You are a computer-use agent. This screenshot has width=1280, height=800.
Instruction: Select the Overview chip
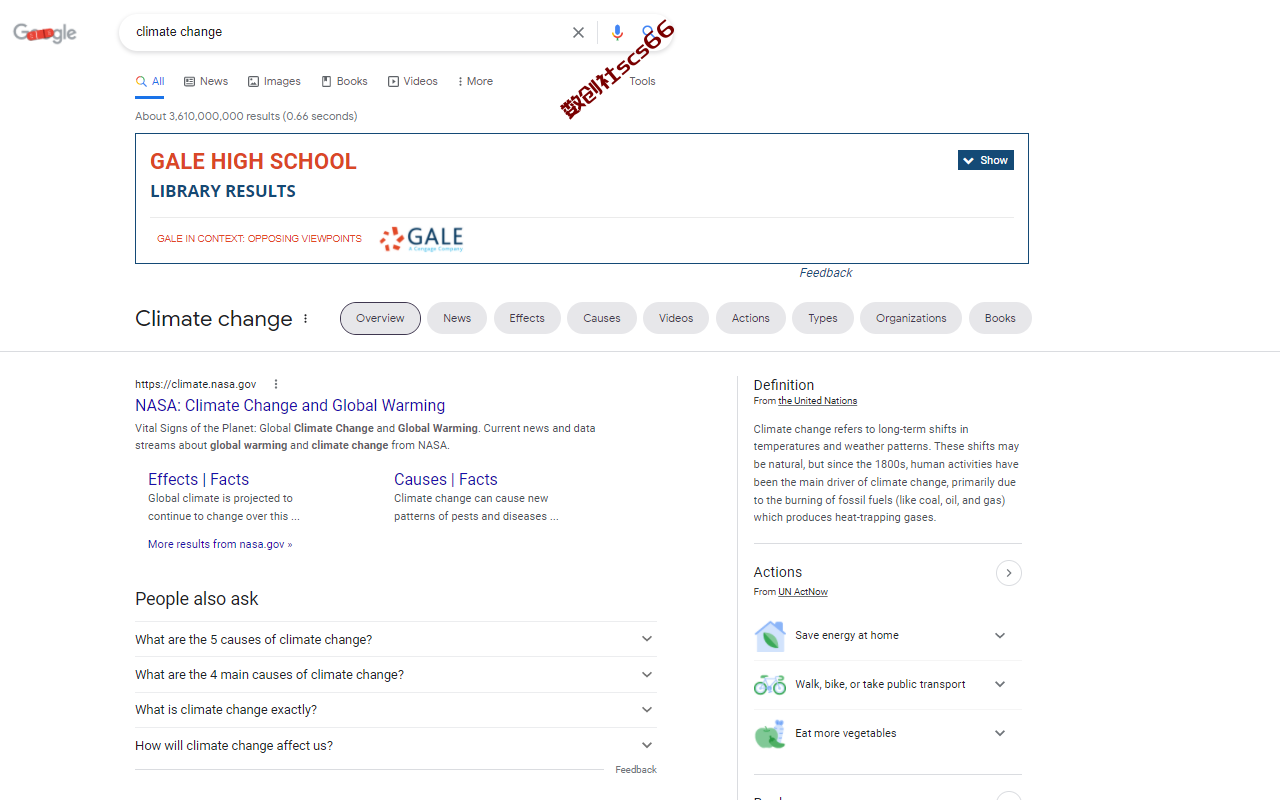pos(380,319)
